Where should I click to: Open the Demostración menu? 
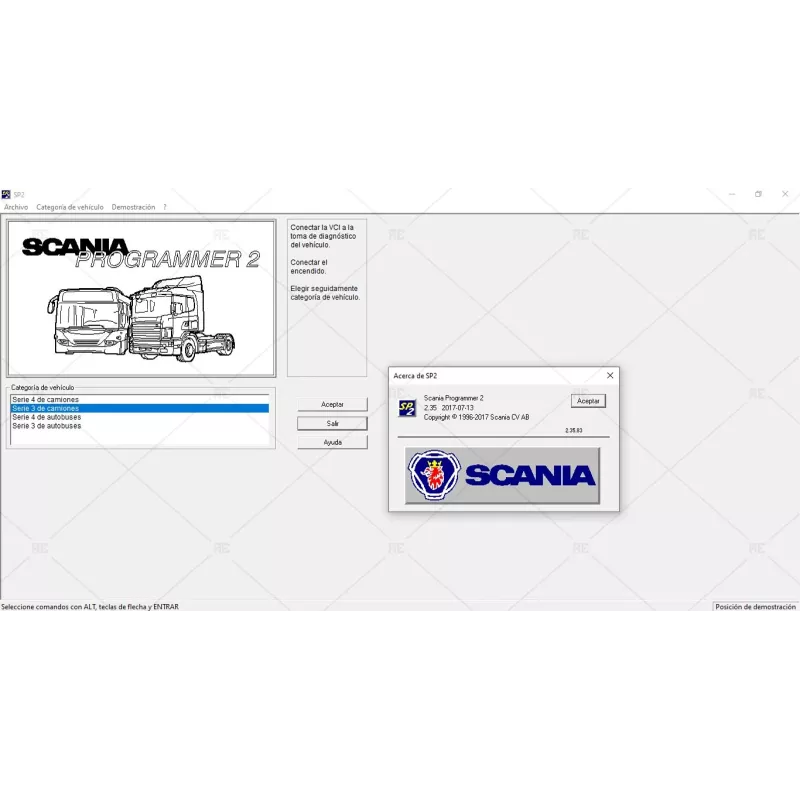[131, 207]
